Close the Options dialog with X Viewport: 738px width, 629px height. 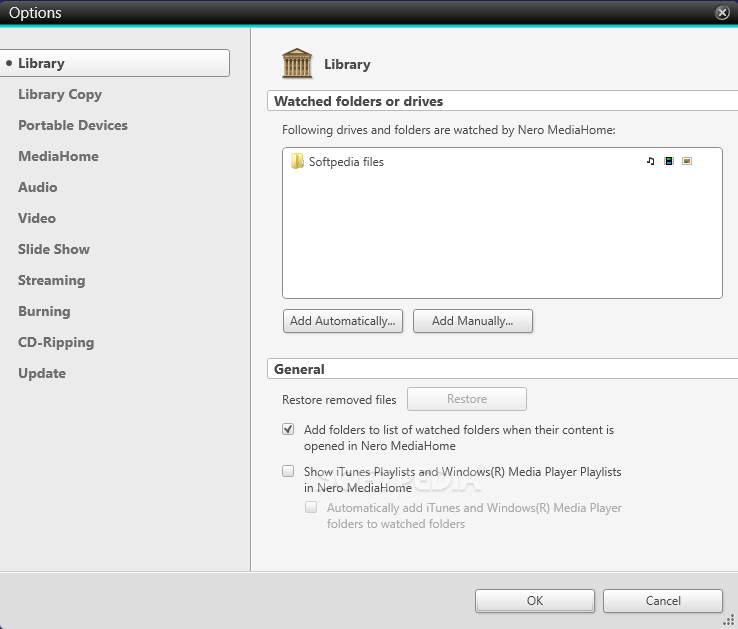[x=722, y=12]
